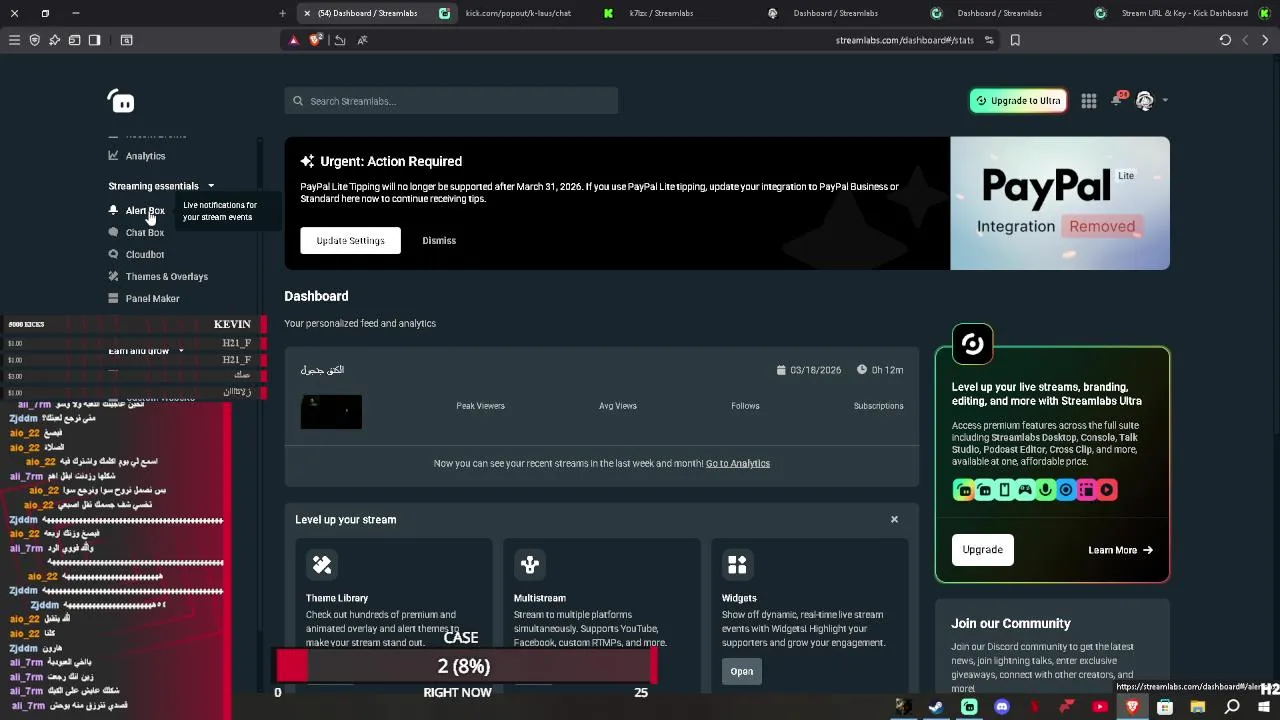The height and width of the screenshot is (720, 1280).
Task: Click the Peak Viewers label
Action: 480,406
